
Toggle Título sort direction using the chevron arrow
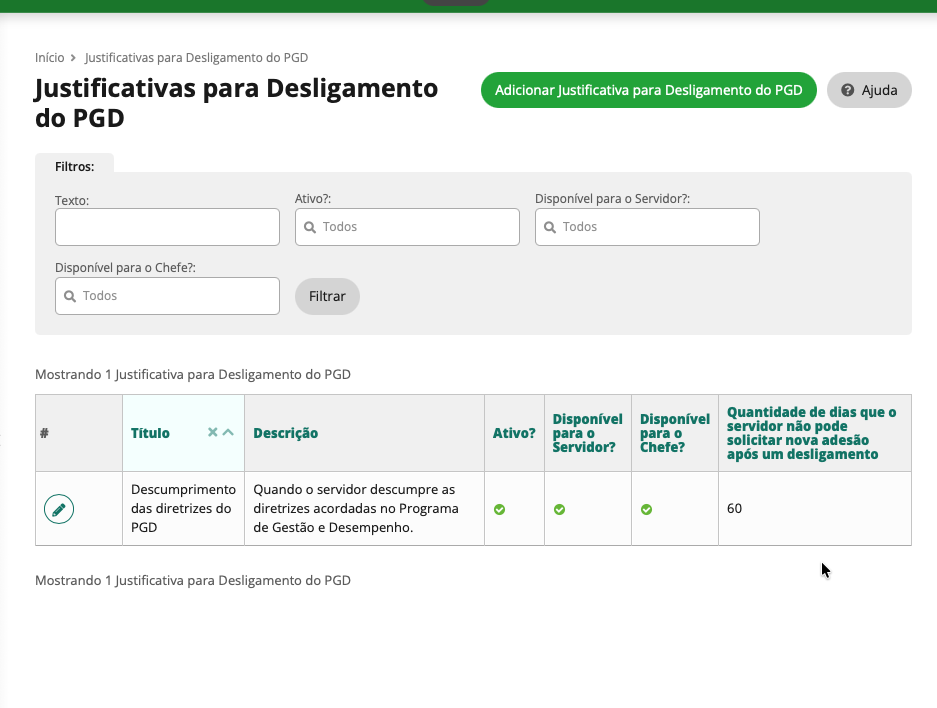click(x=228, y=433)
